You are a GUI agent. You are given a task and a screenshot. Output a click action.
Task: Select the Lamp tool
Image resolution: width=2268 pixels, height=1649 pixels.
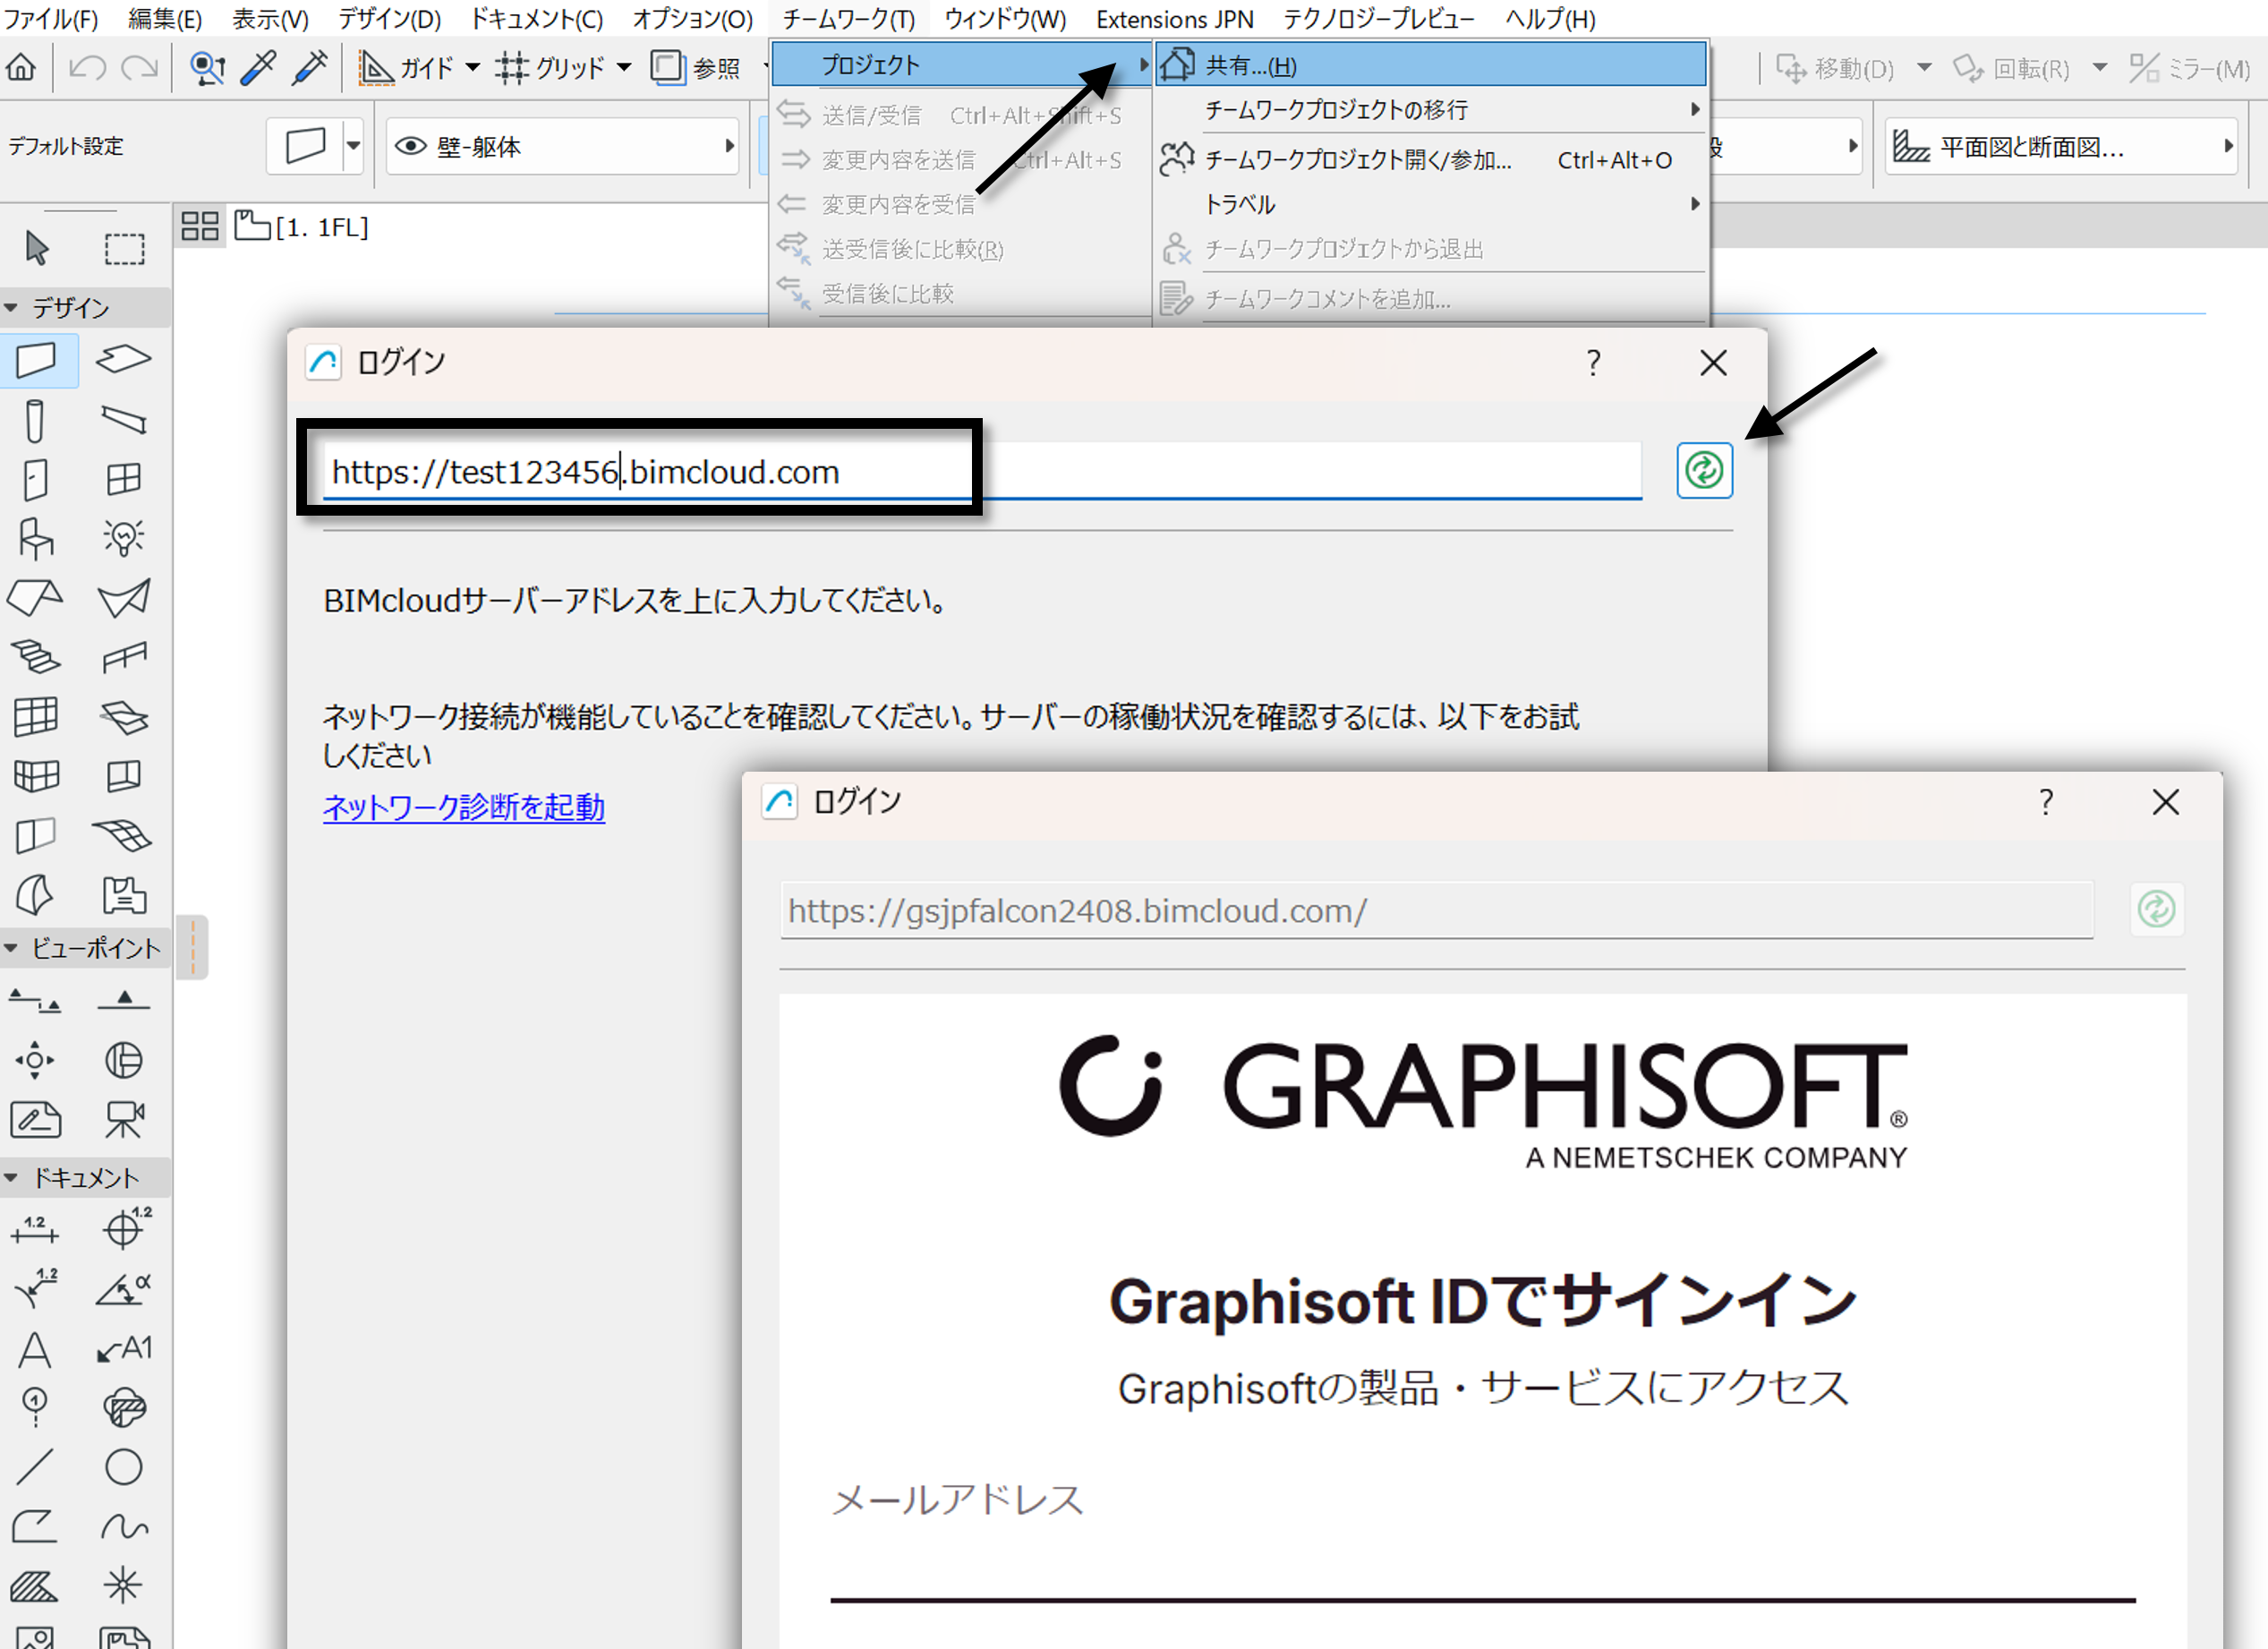point(123,538)
